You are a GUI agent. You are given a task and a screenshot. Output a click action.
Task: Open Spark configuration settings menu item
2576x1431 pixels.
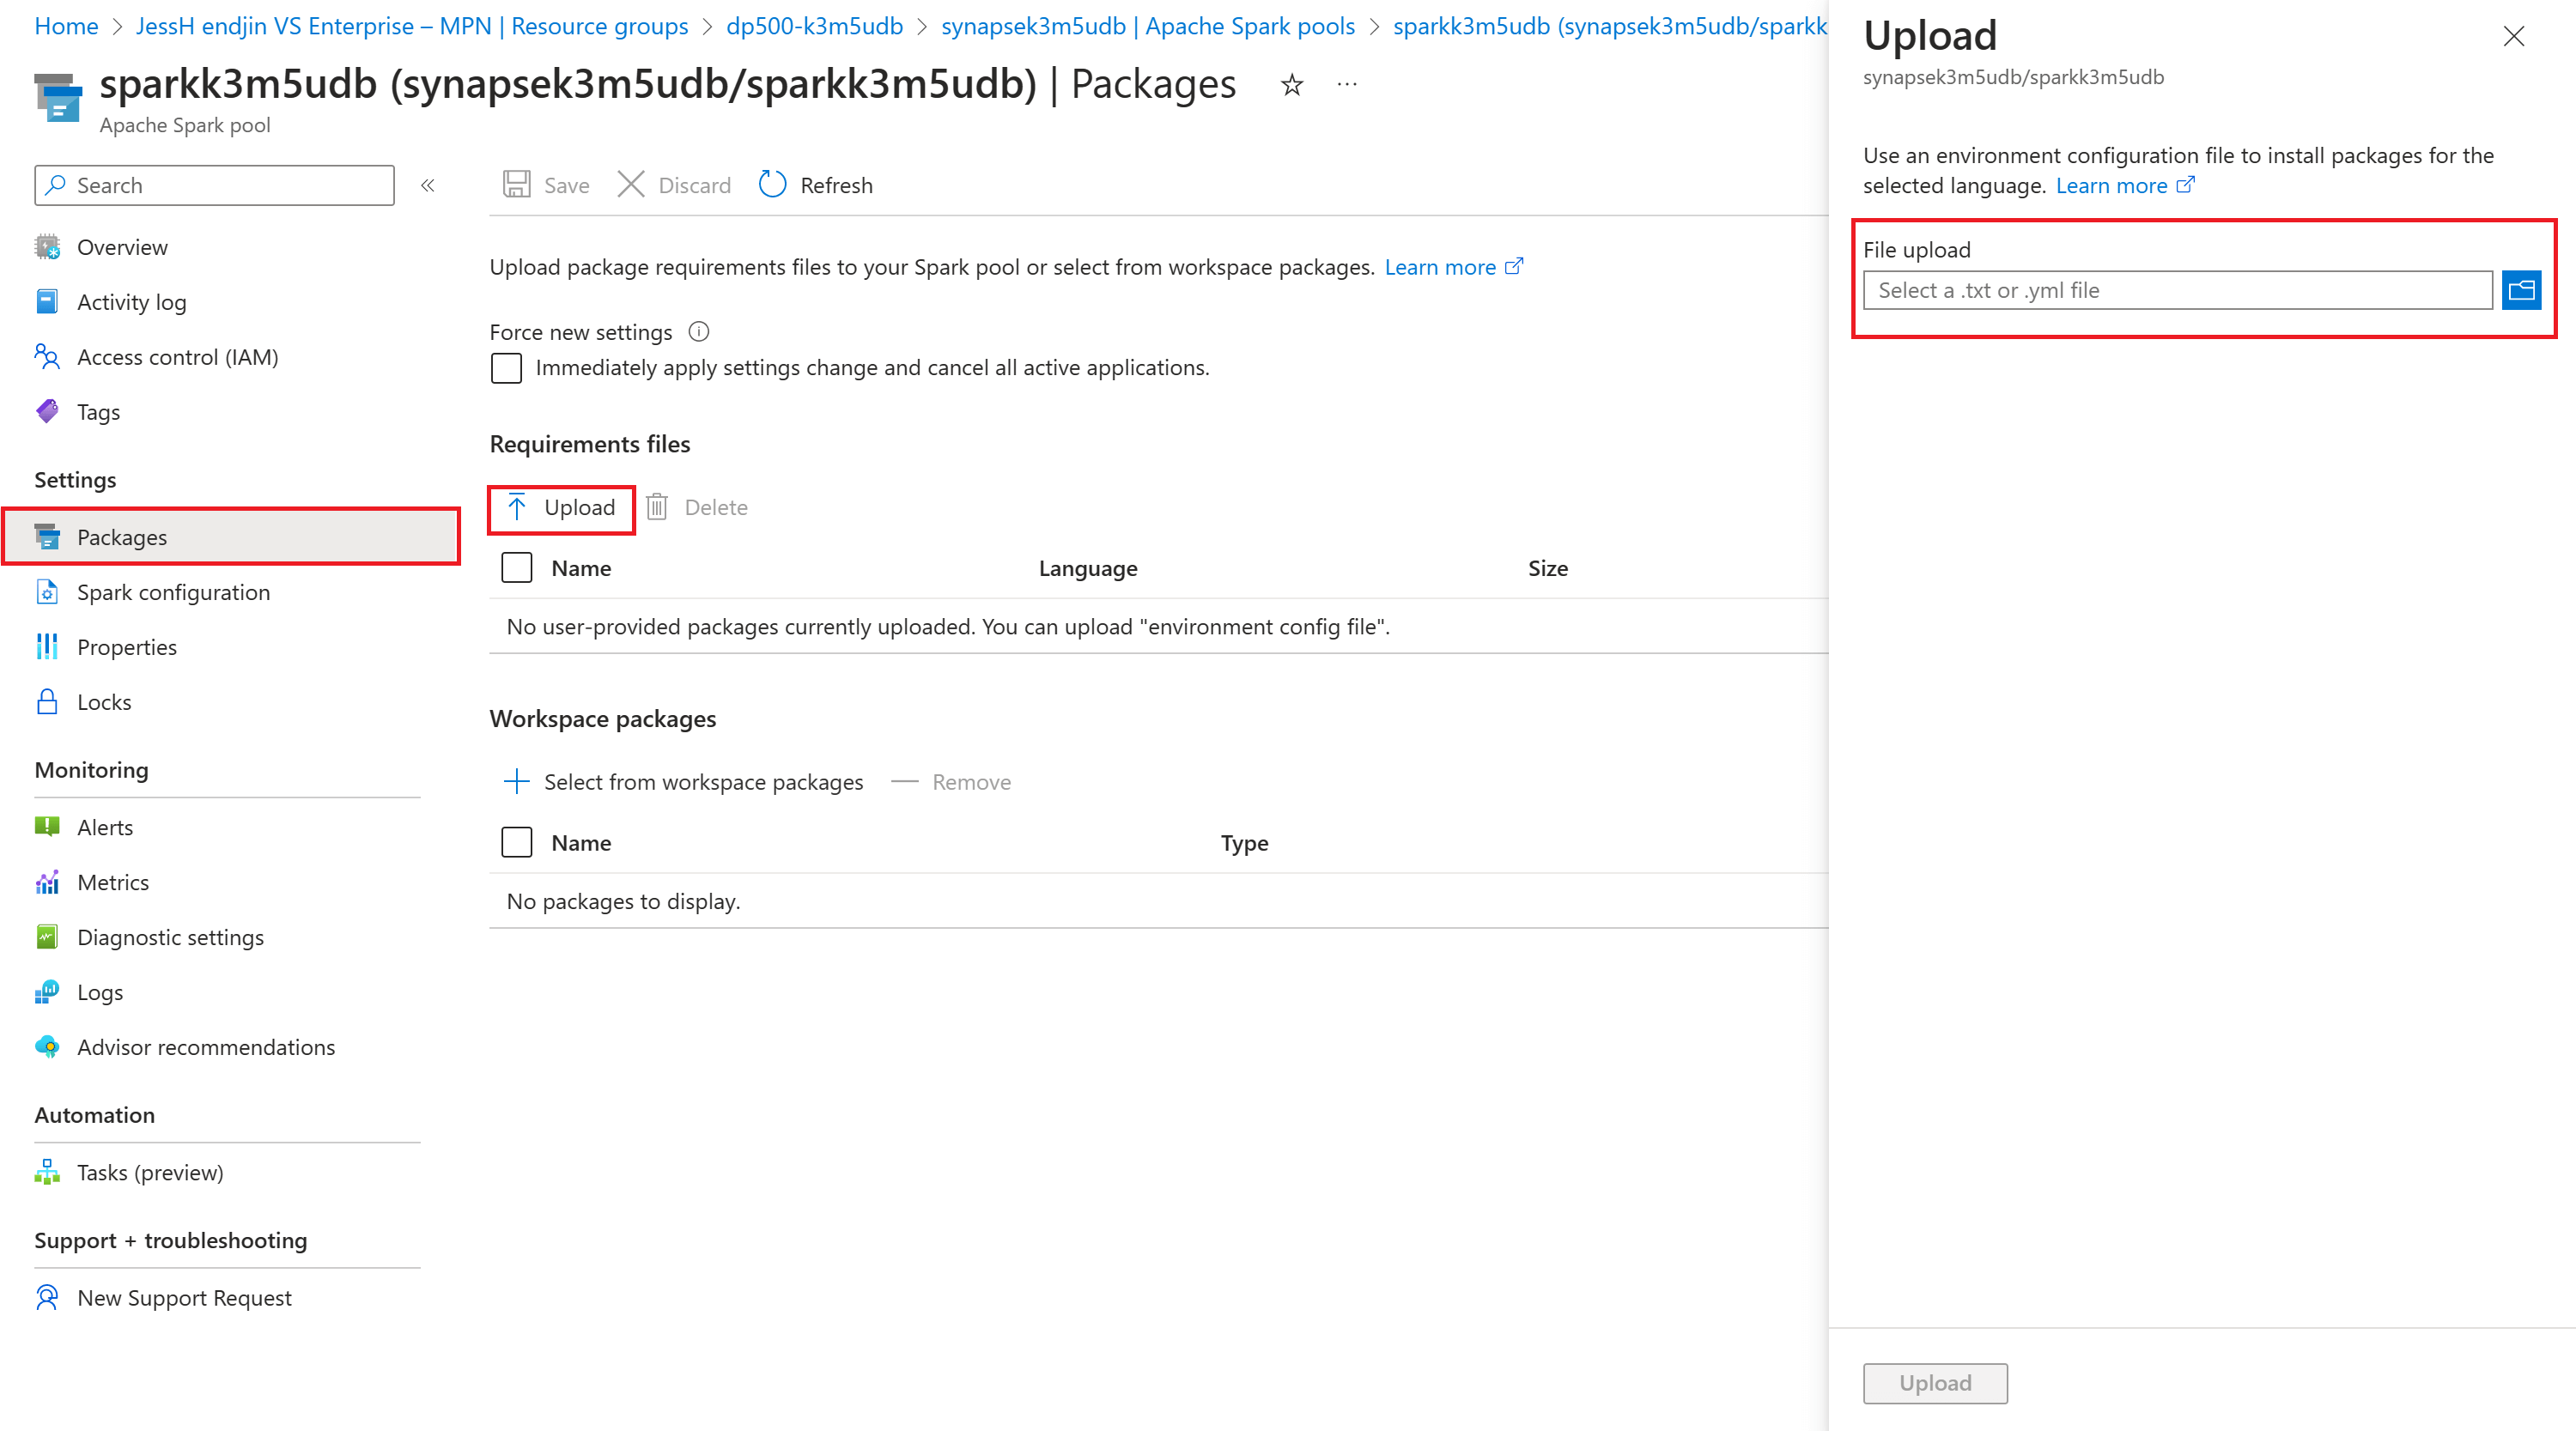click(x=173, y=591)
